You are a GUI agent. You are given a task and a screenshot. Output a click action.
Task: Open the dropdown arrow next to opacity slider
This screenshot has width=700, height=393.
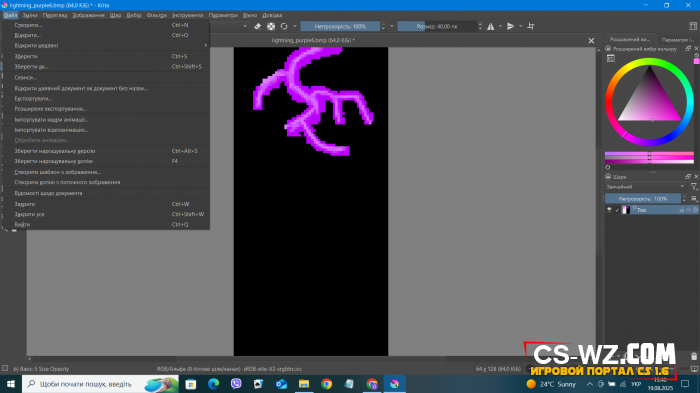pyautogui.click(x=392, y=26)
